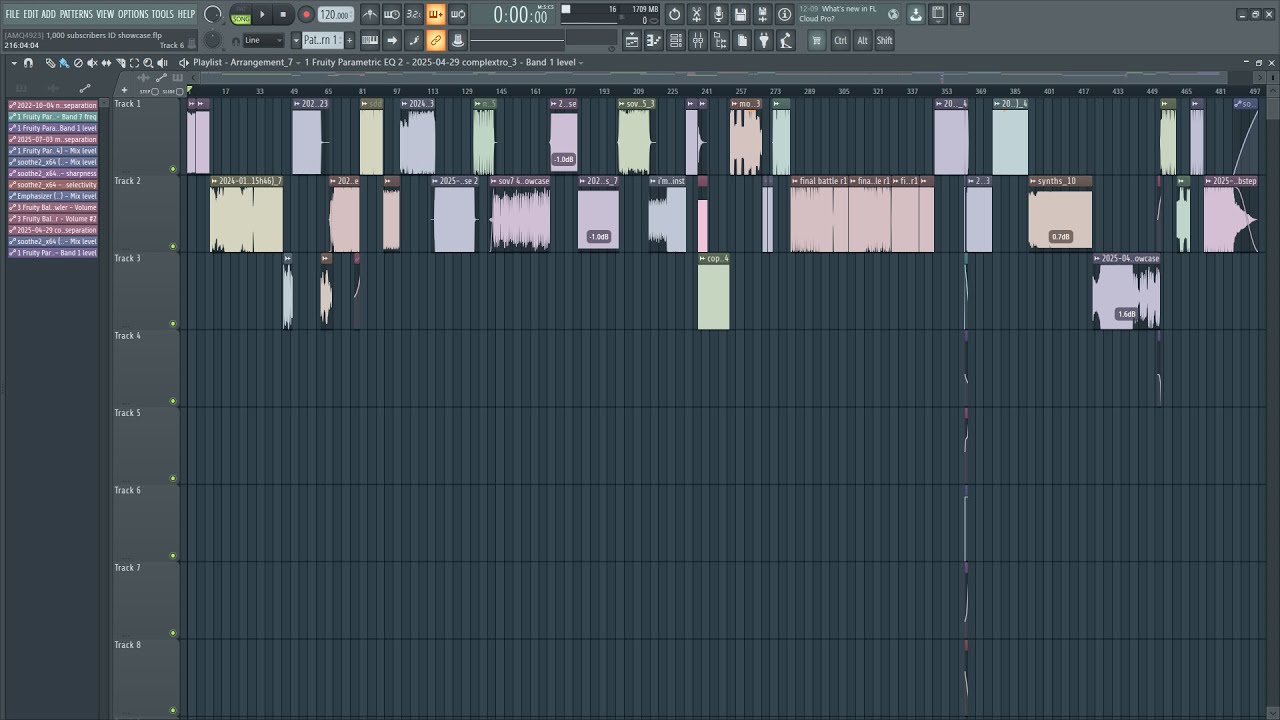This screenshot has width=1280, height=720.
Task: Open the PATTERNS menu
Action: [x=76, y=14]
